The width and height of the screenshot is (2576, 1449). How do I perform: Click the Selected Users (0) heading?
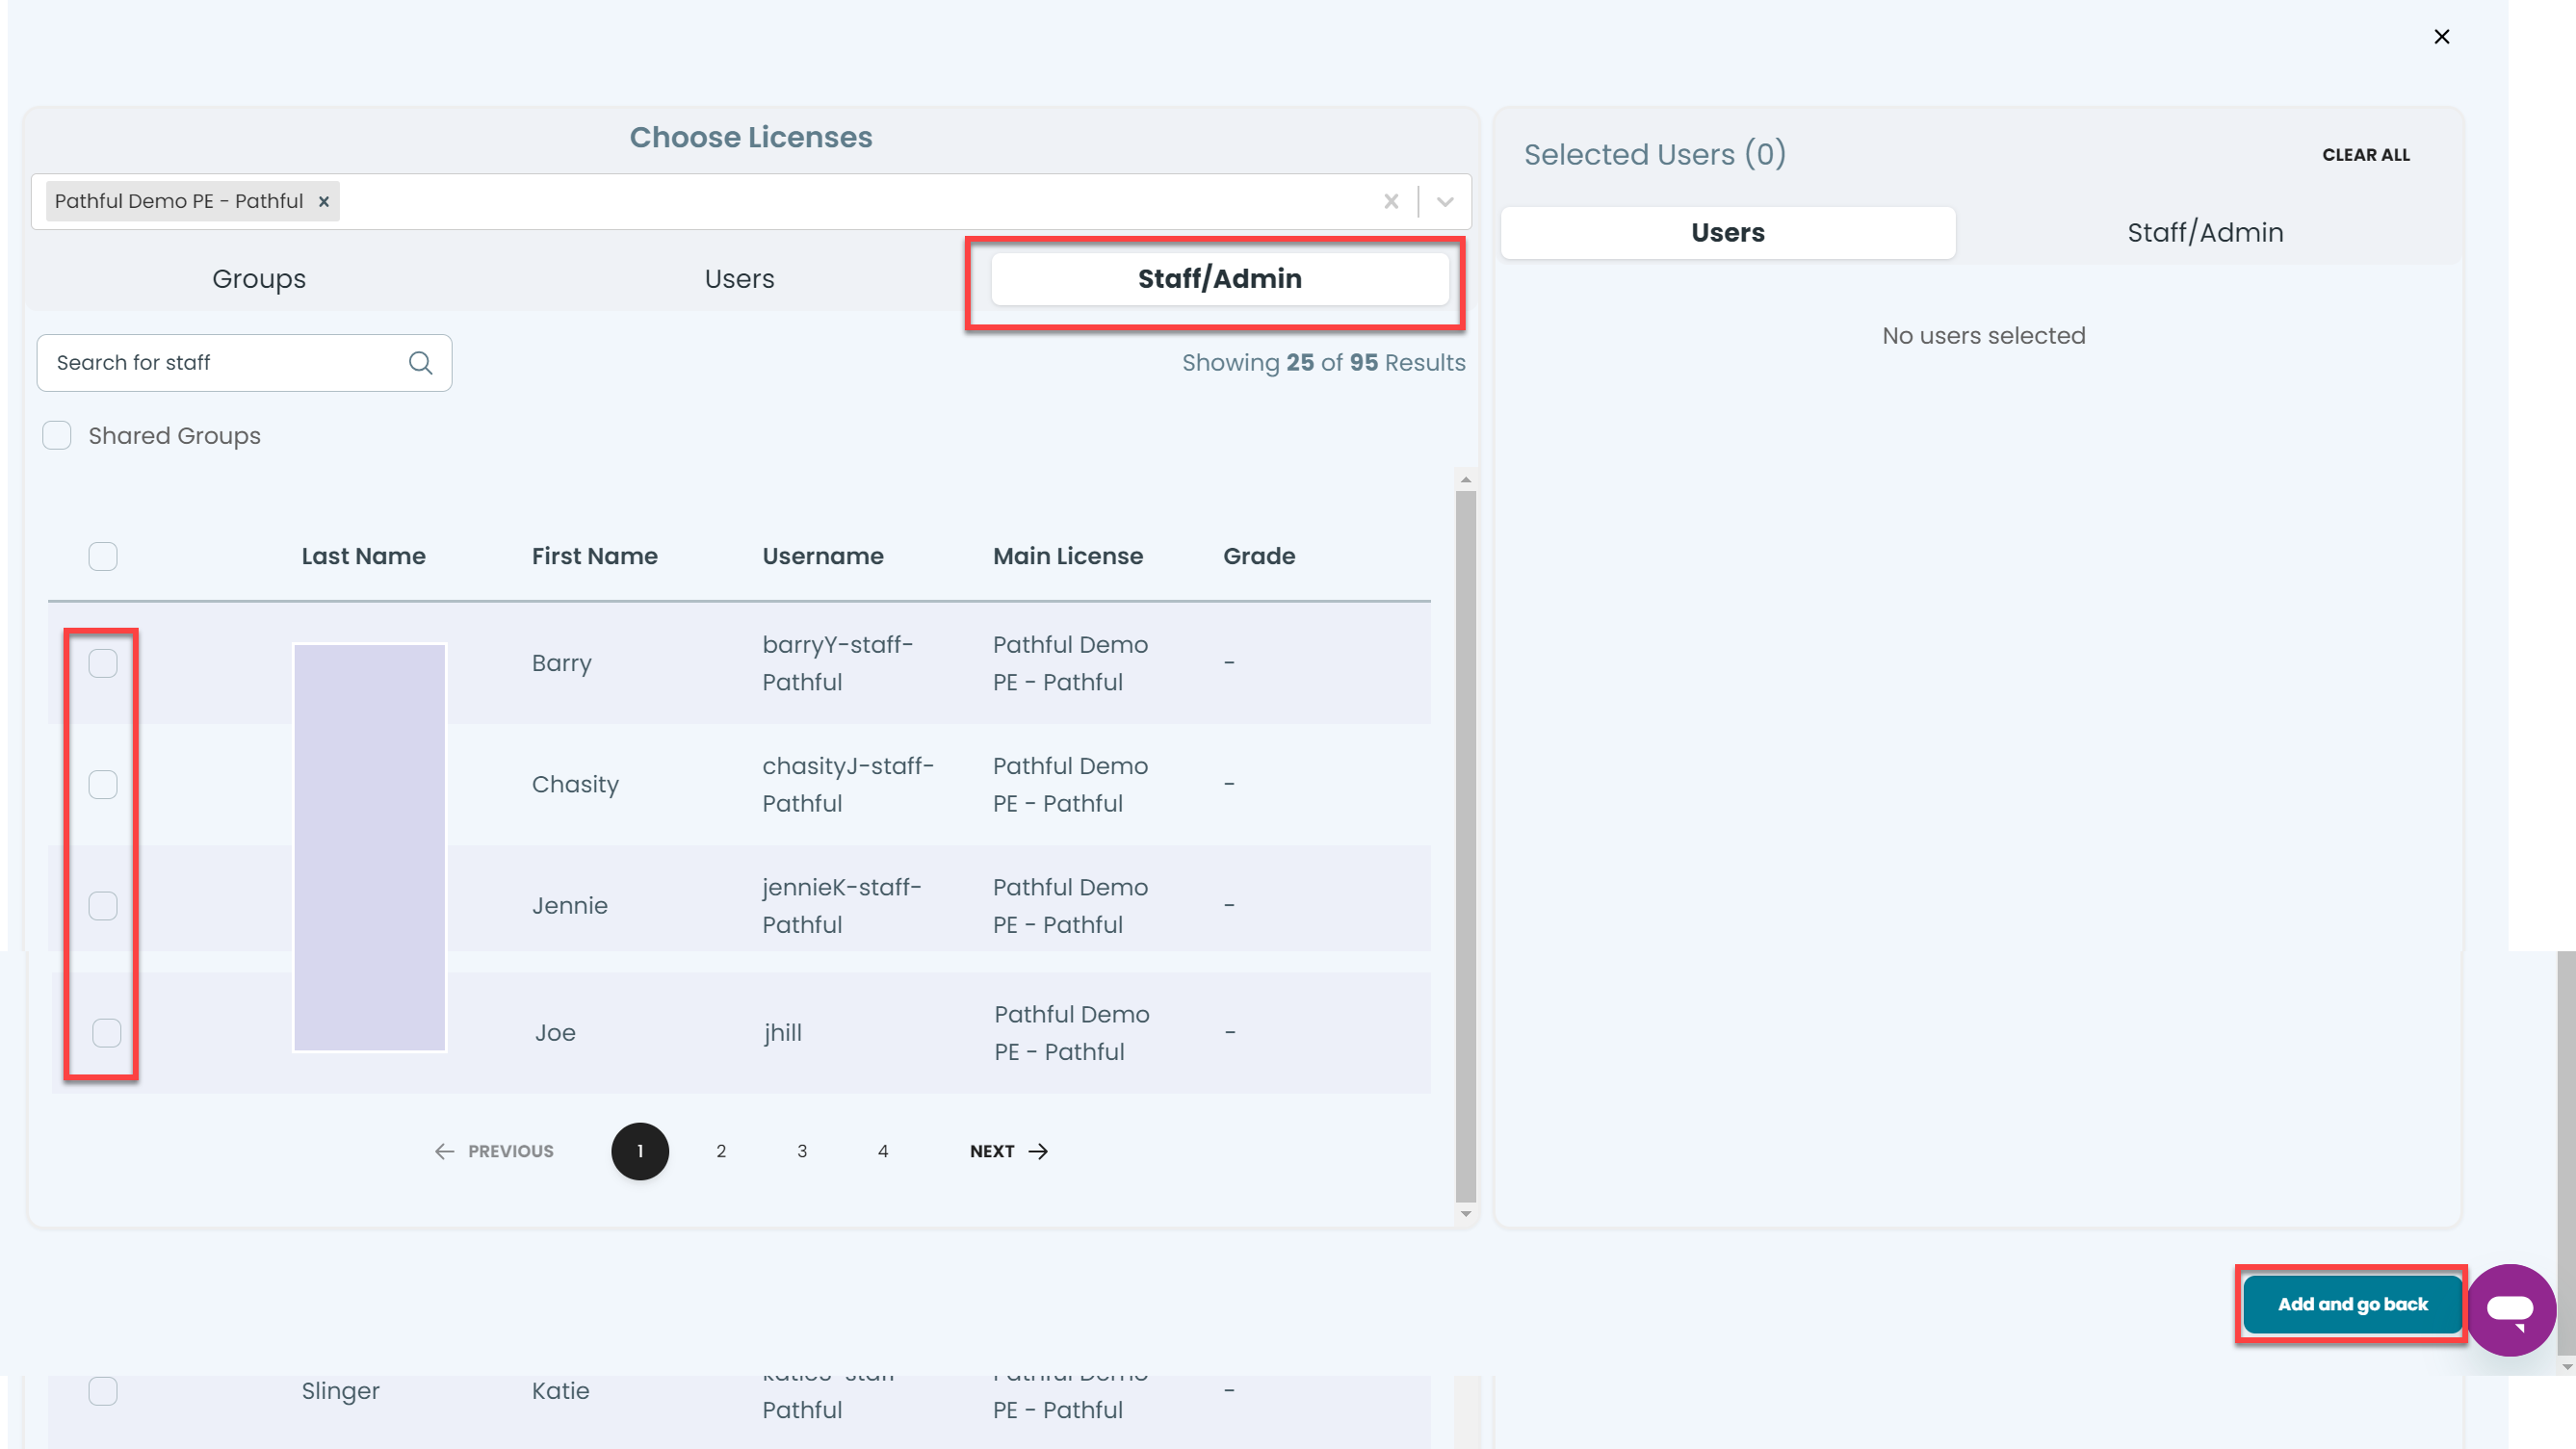(x=1654, y=155)
